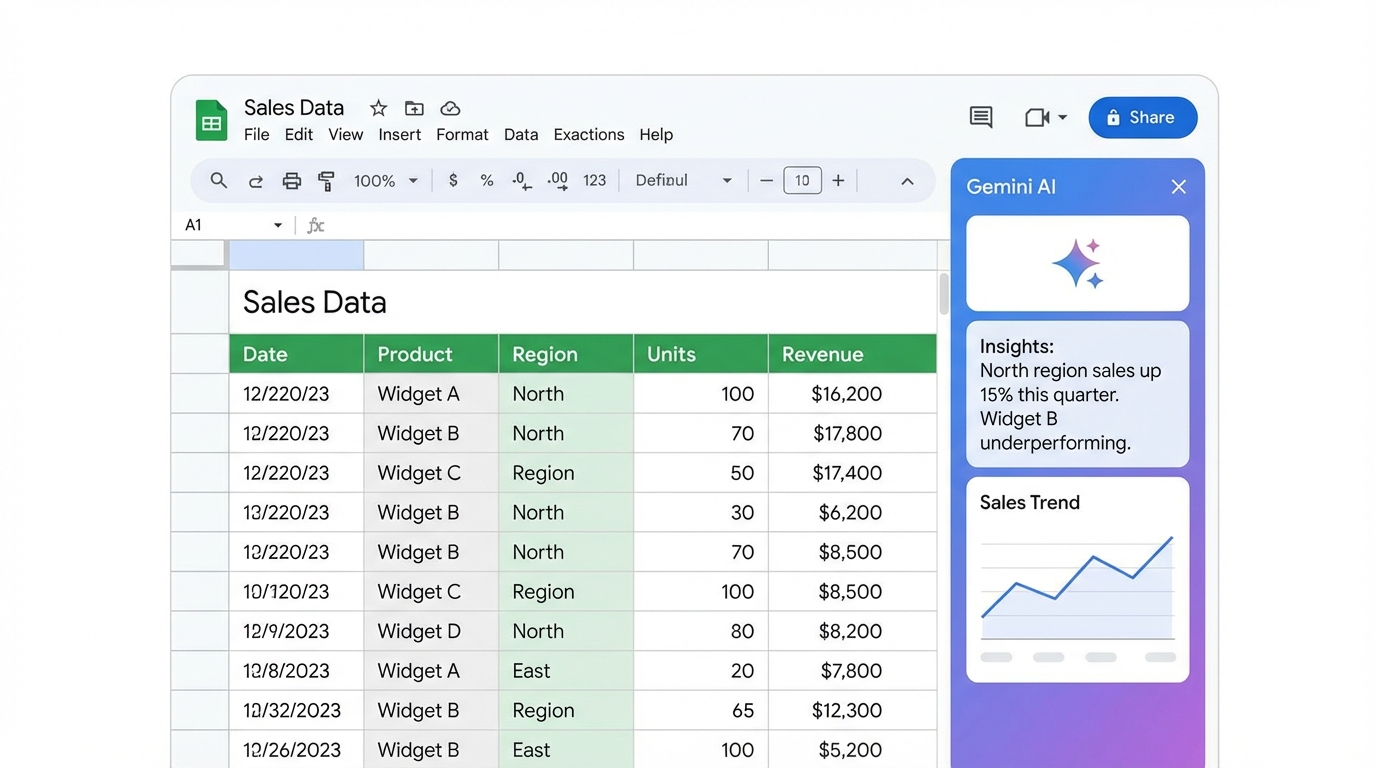Viewport: 1376px width, 768px height.
Task: Click cell with revenue $5,200
Action: pos(853,749)
